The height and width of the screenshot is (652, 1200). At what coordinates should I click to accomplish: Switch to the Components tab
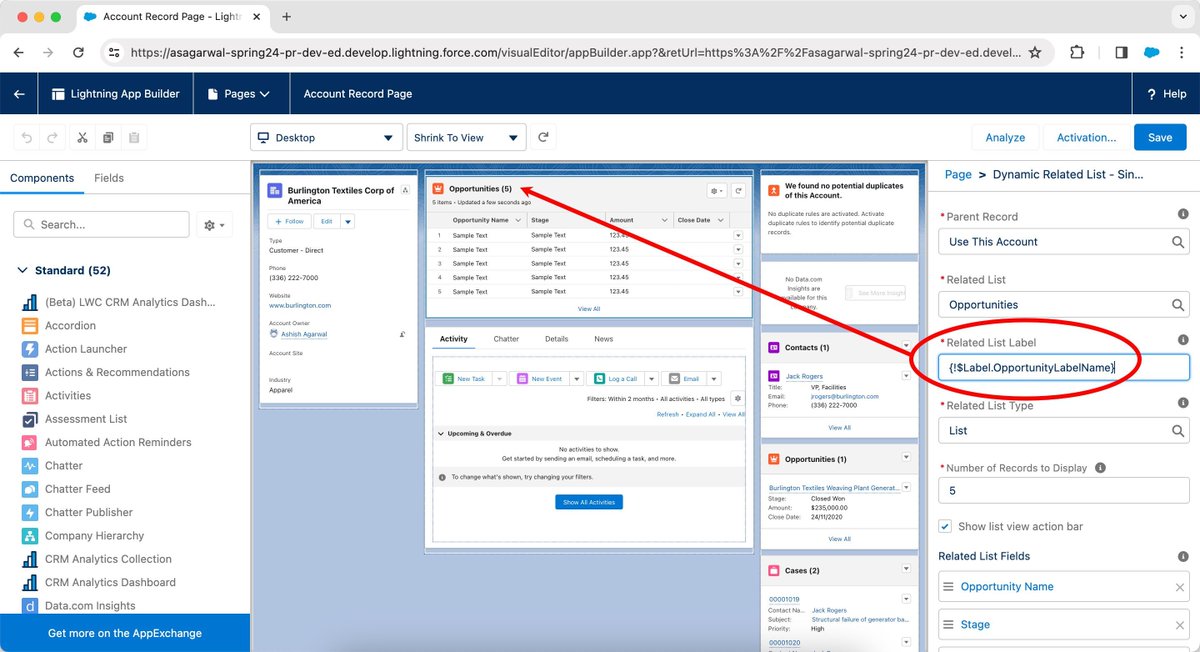pyautogui.click(x=42, y=178)
